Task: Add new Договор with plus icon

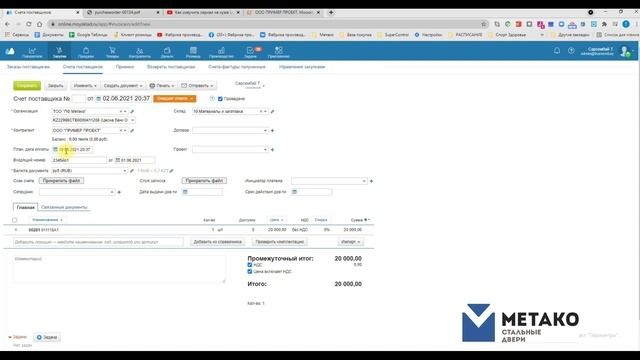Action: (x=273, y=131)
